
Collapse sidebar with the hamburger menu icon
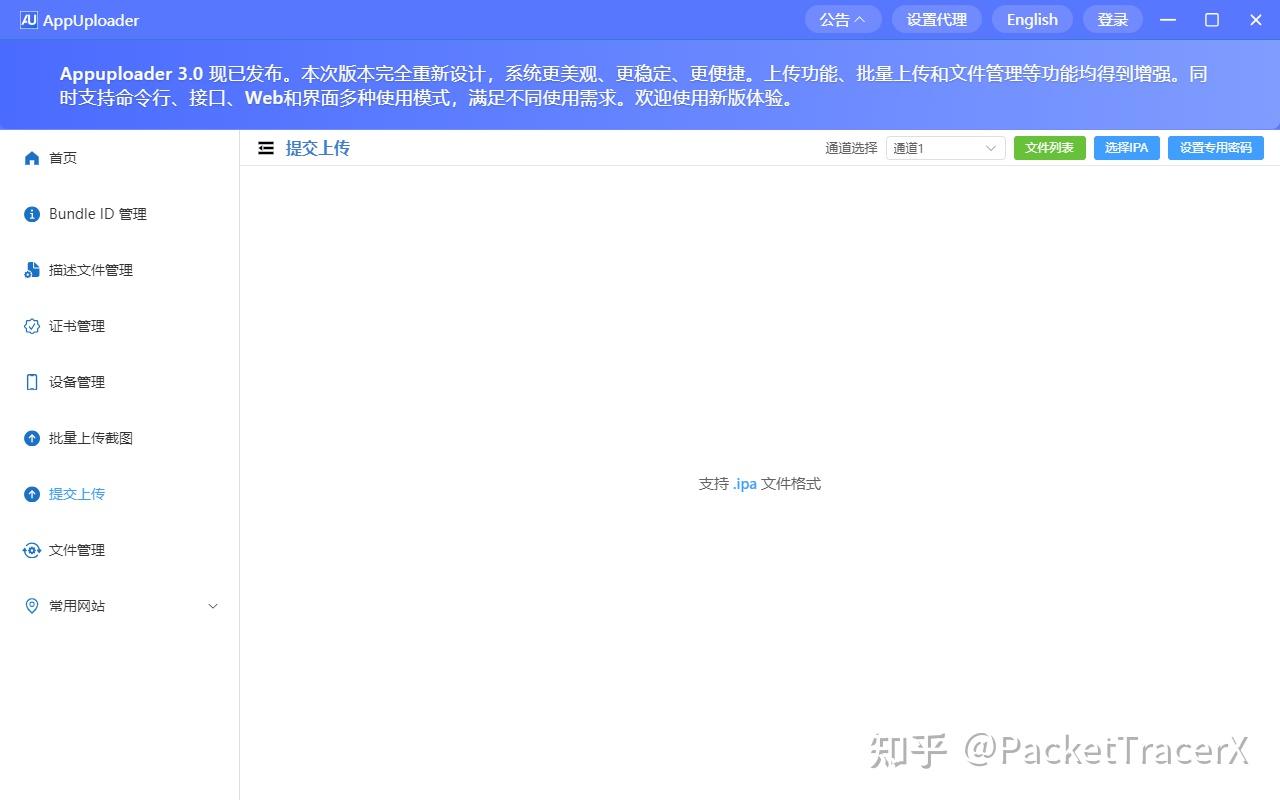click(266, 148)
